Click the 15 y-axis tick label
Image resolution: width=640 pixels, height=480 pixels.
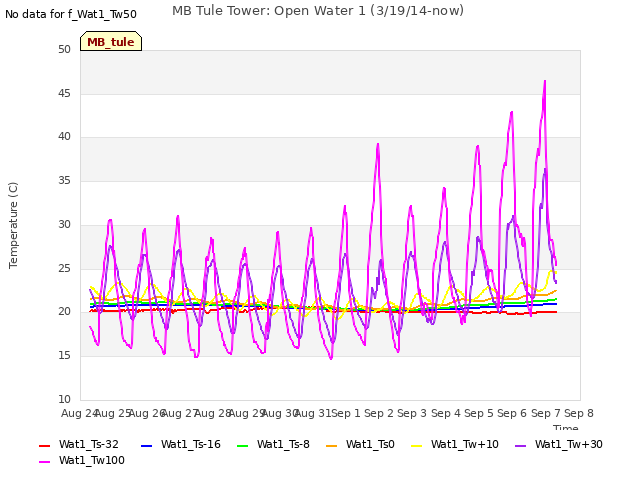pos(64,356)
